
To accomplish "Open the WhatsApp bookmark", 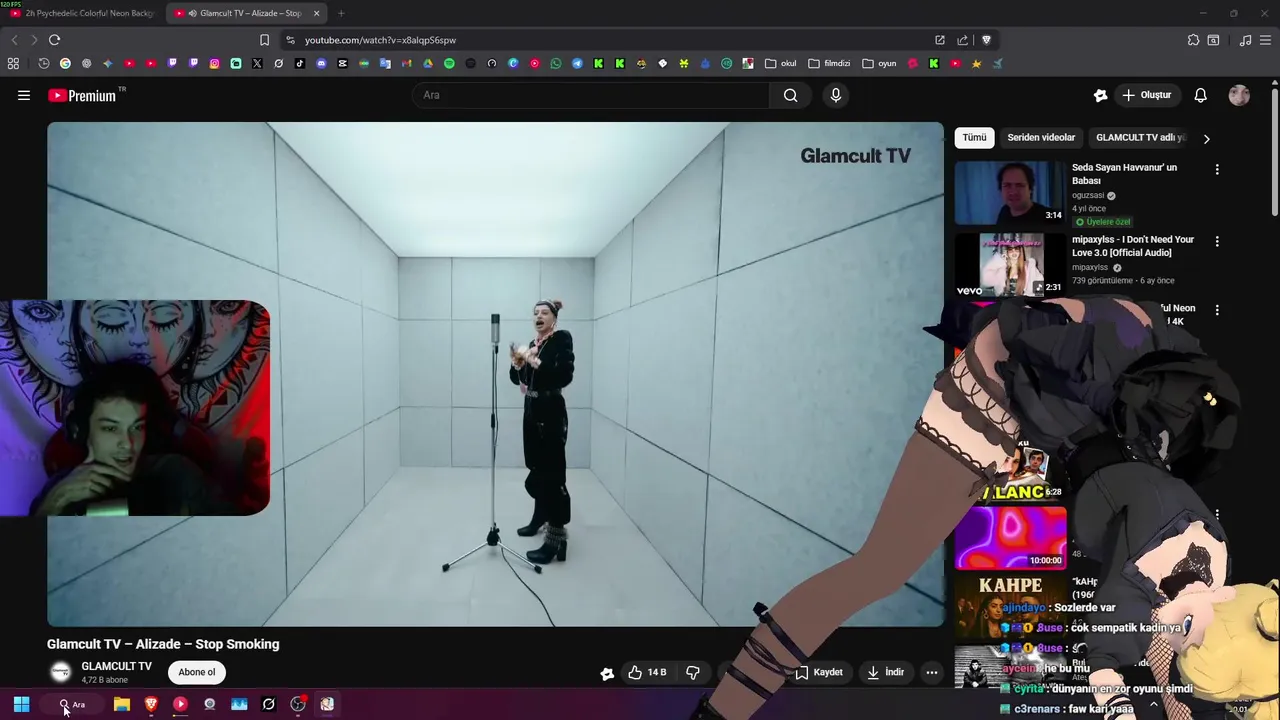I will (556, 63).
